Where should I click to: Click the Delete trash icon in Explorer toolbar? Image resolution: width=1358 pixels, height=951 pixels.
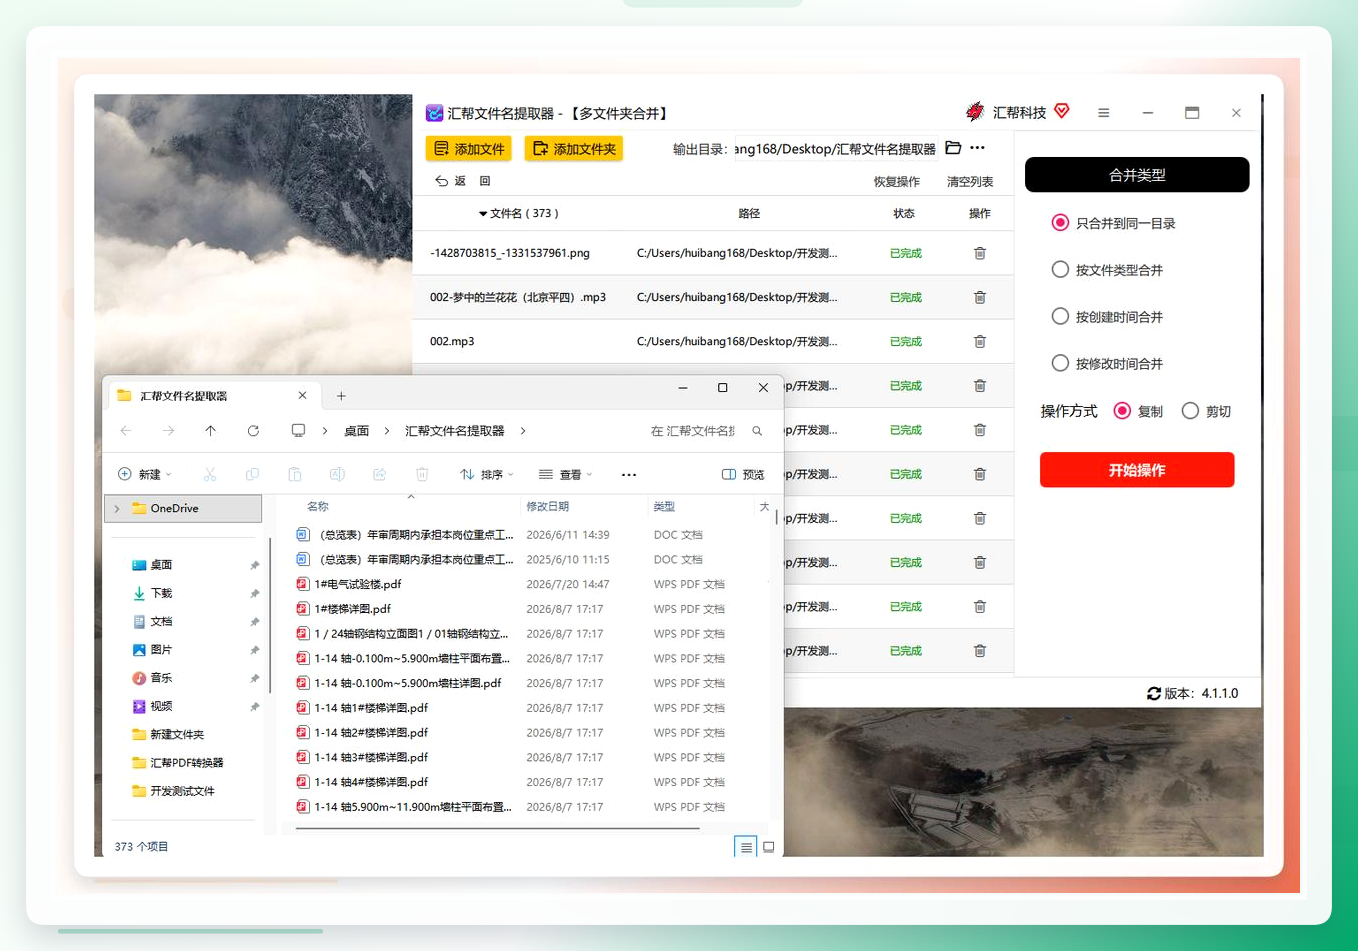pyautogui.click(x=422, y=474)
